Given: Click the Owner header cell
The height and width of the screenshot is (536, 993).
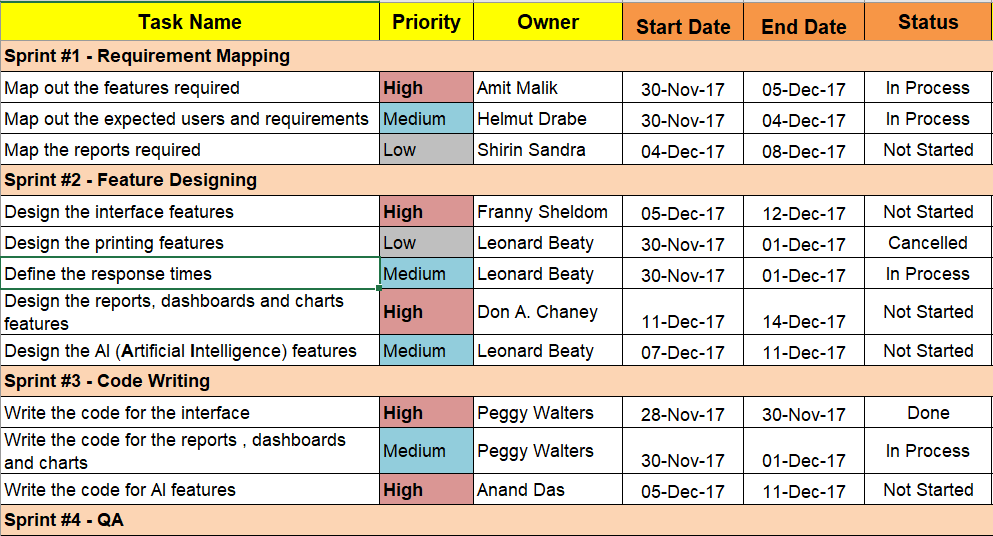Looking at the screenshot, I should click(x=548, y=22).
